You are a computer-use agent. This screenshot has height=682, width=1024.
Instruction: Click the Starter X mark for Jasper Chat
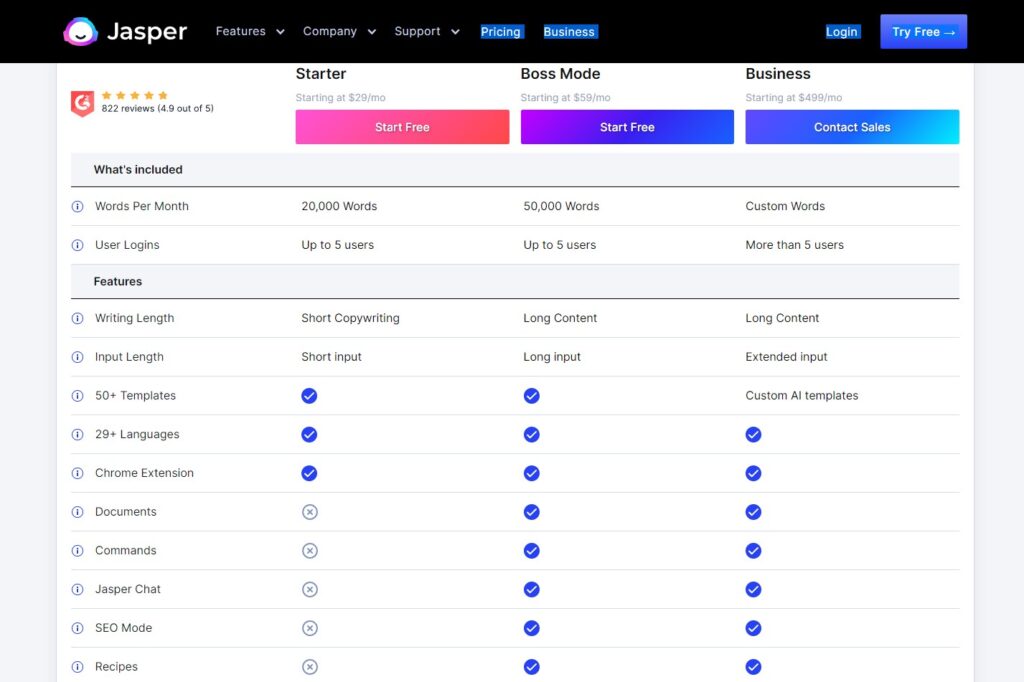coord(310,589)
